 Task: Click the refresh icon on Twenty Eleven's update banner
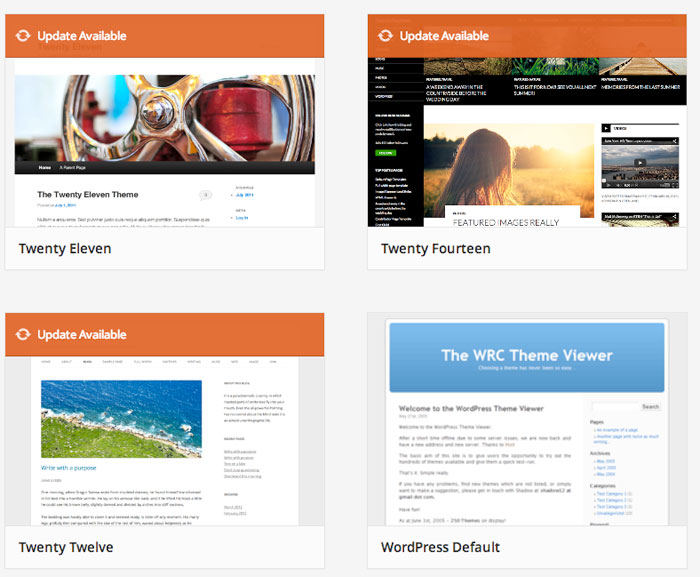click(x=23, y=36)
